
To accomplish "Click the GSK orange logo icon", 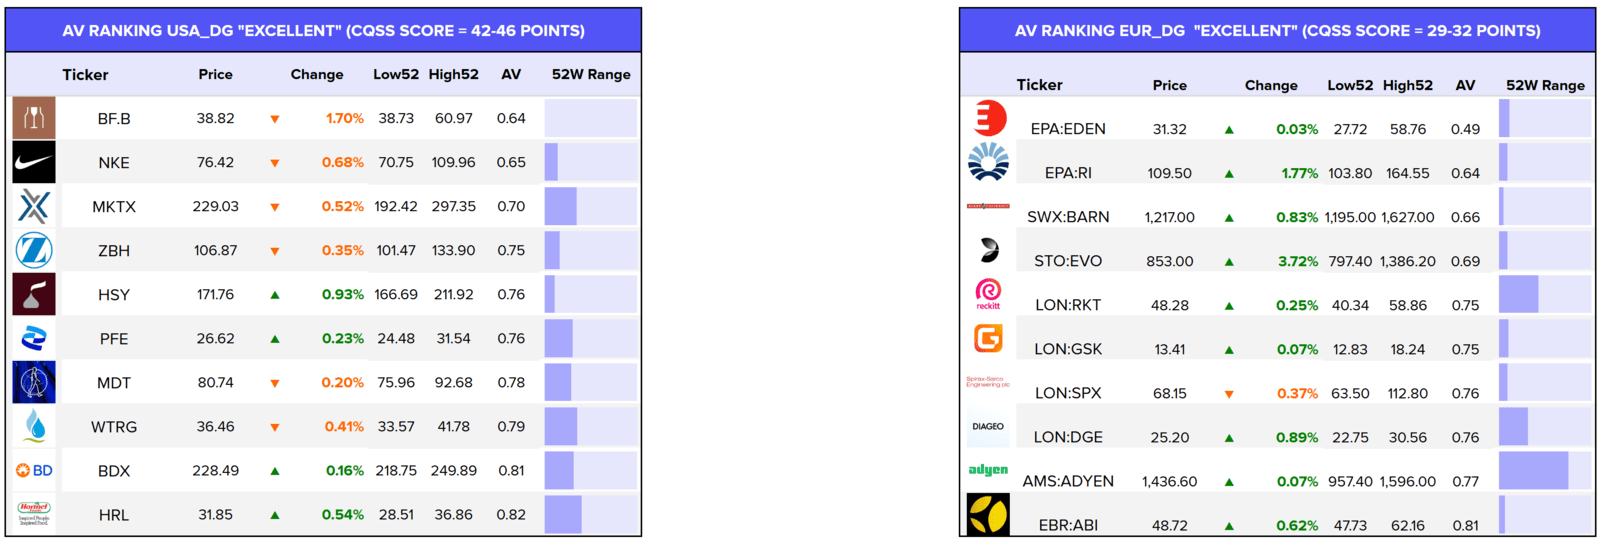I will [988, 338].
